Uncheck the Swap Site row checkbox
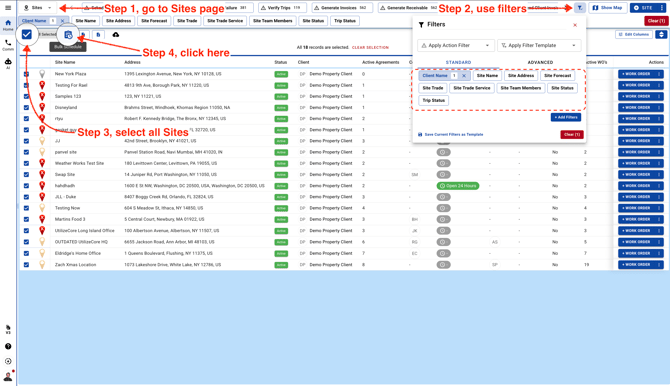 (26, 174)
